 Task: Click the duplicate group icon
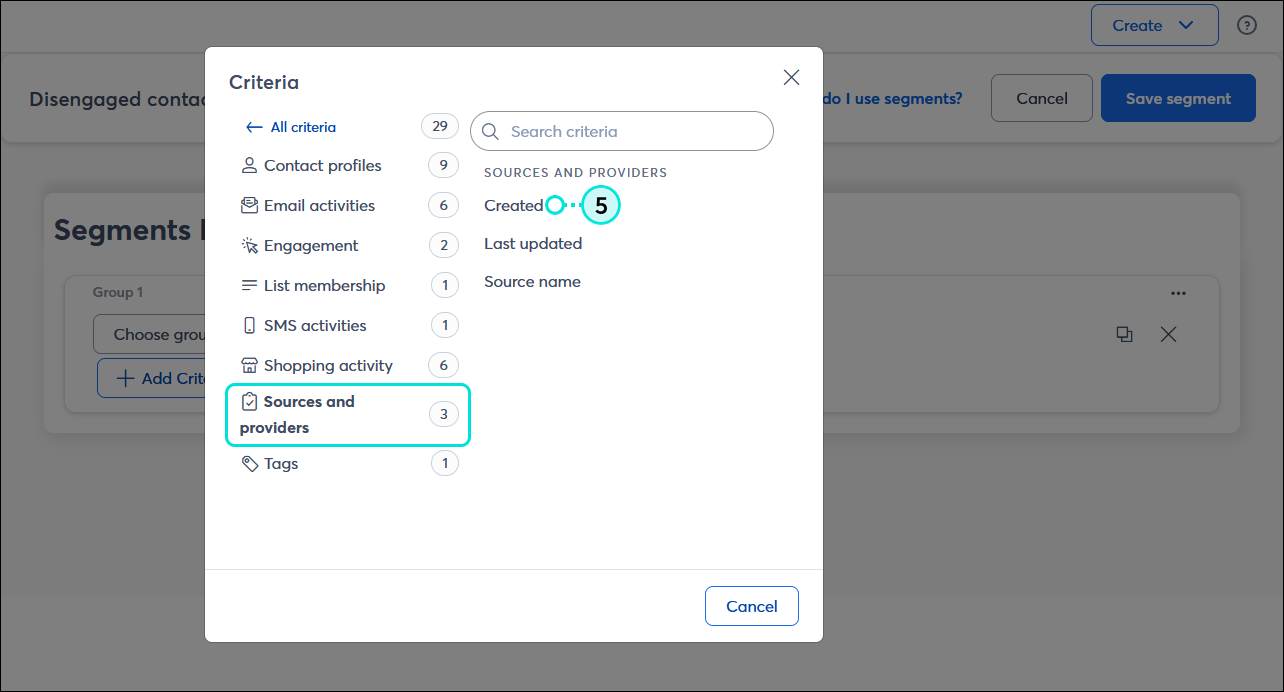[x=1124, y=335]
